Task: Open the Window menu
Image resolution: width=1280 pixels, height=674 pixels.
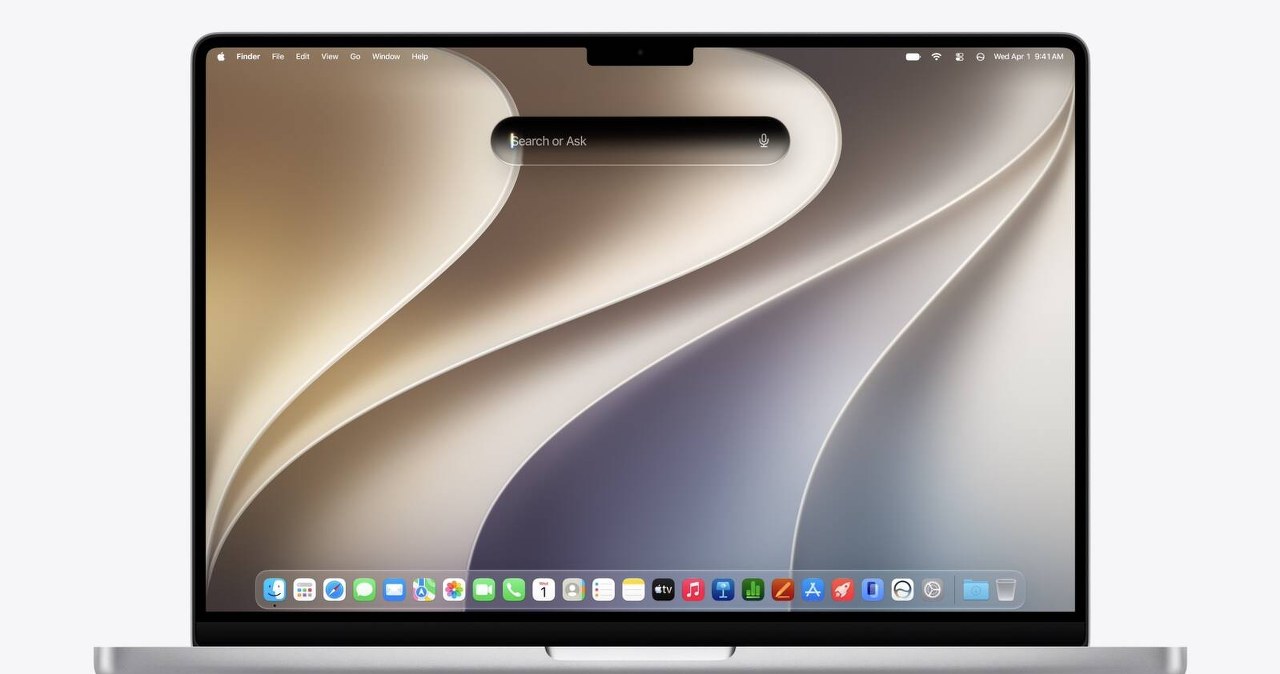Action: 386,57
